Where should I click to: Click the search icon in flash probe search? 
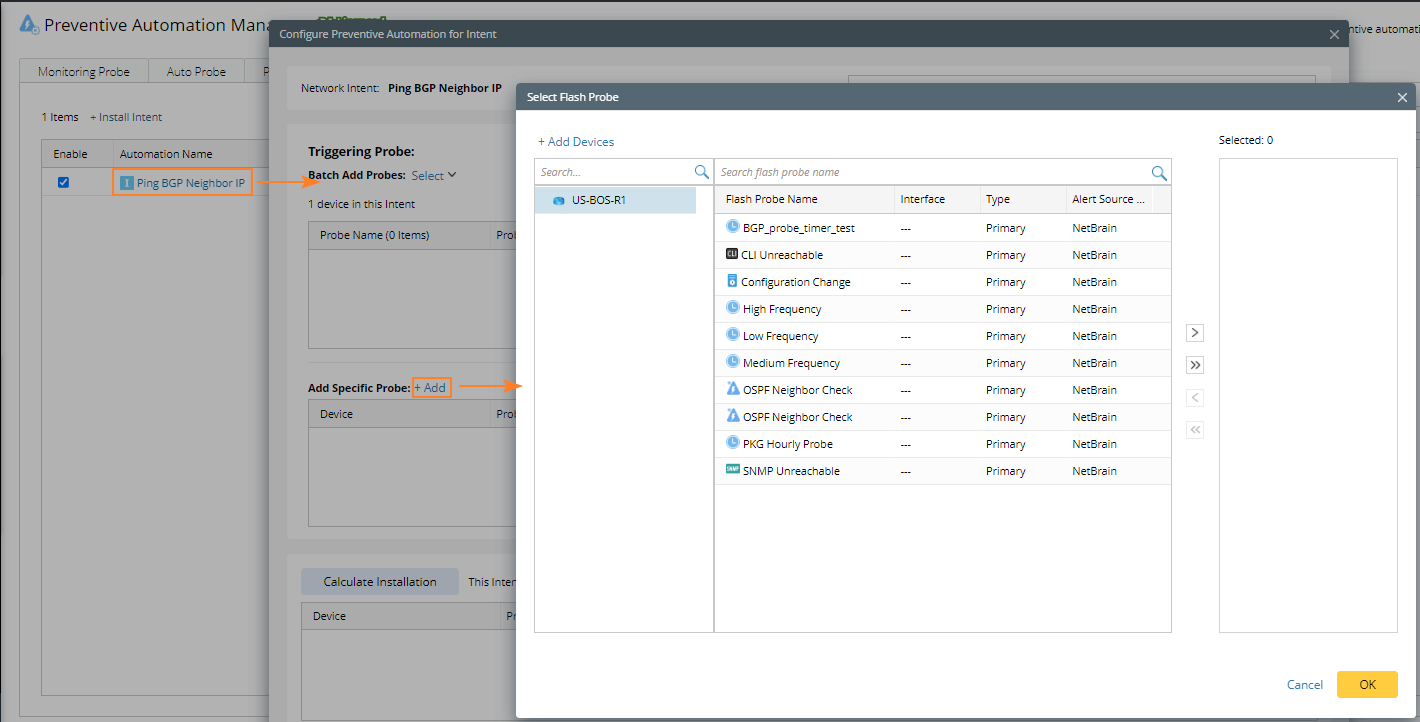[1159, 173]
